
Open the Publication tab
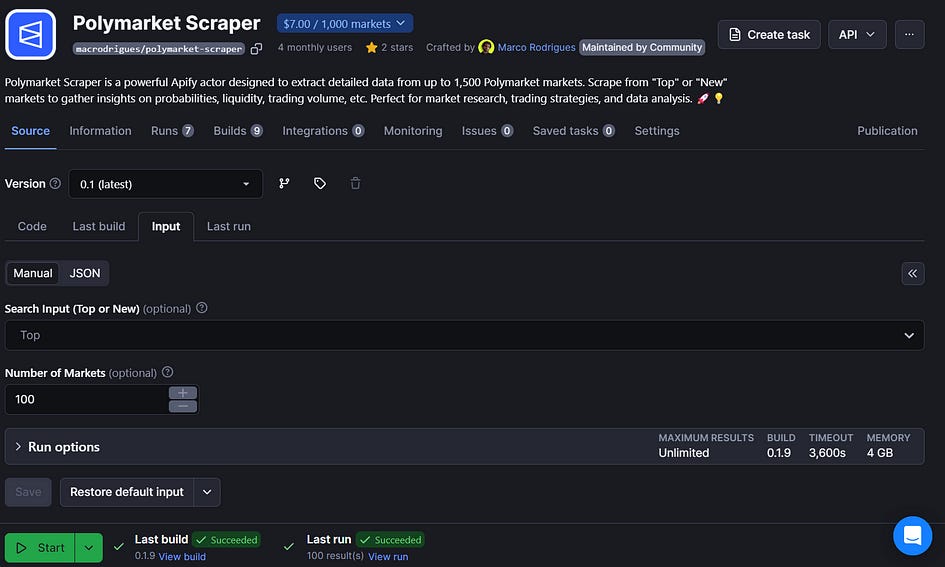click(887, 131)
